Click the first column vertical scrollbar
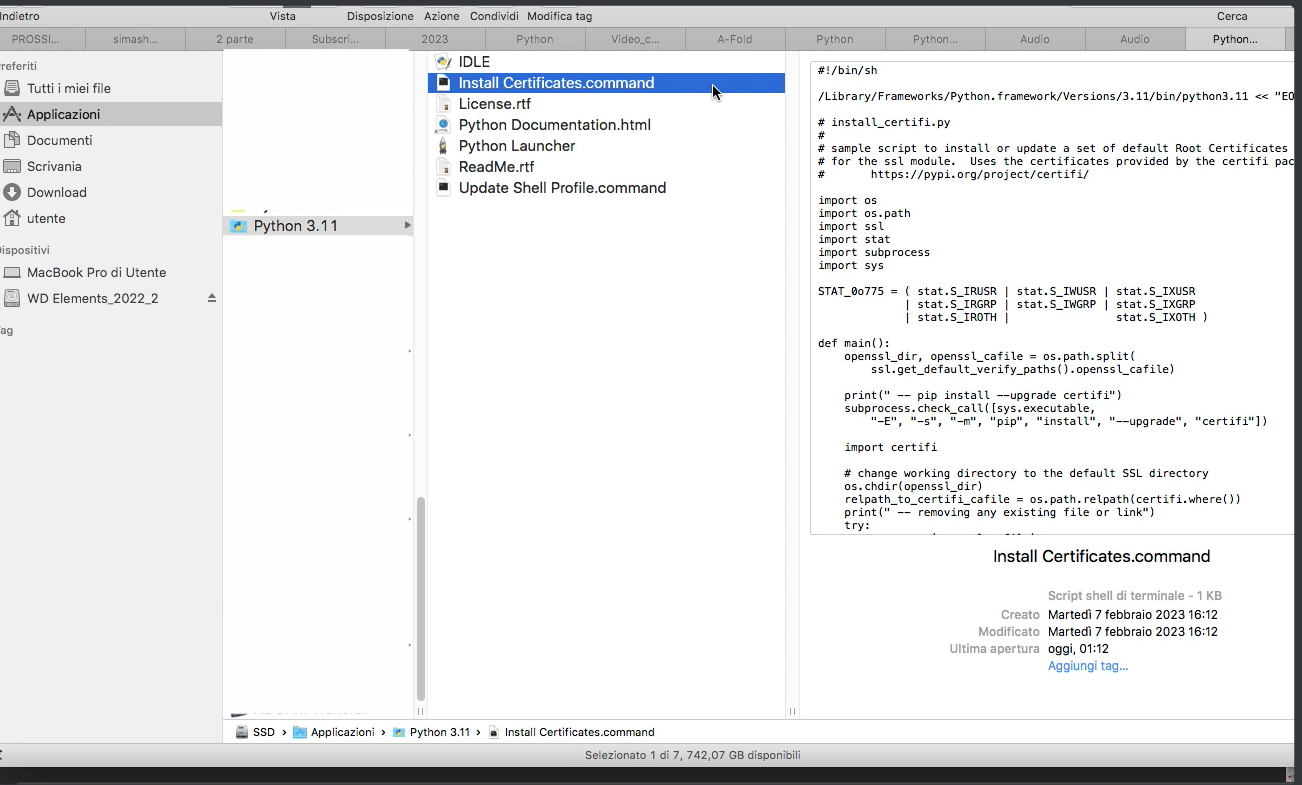This screenshot has height=785, width=1302. click(x=420, y=600)
